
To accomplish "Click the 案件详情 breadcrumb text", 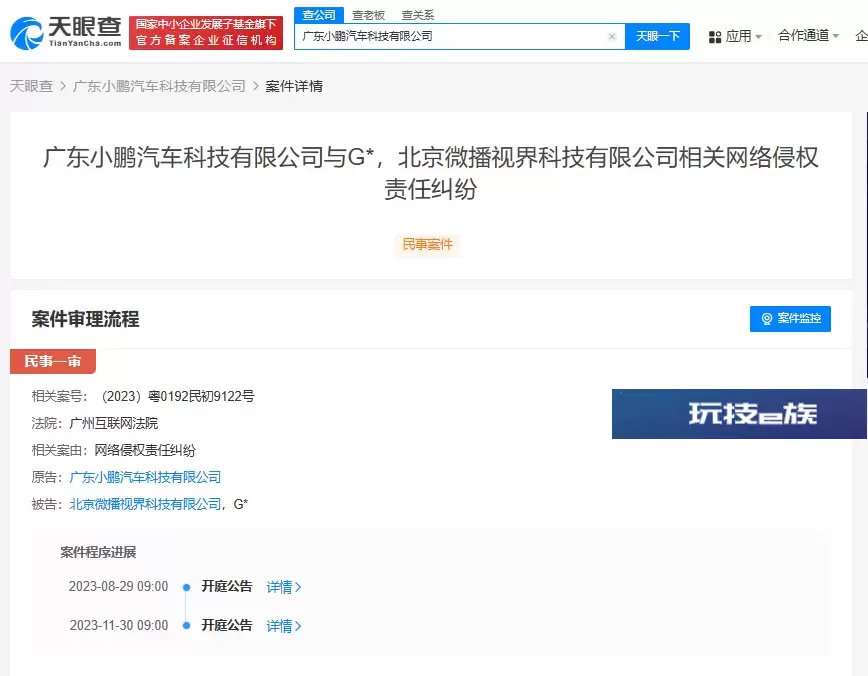I will point(294,86).
